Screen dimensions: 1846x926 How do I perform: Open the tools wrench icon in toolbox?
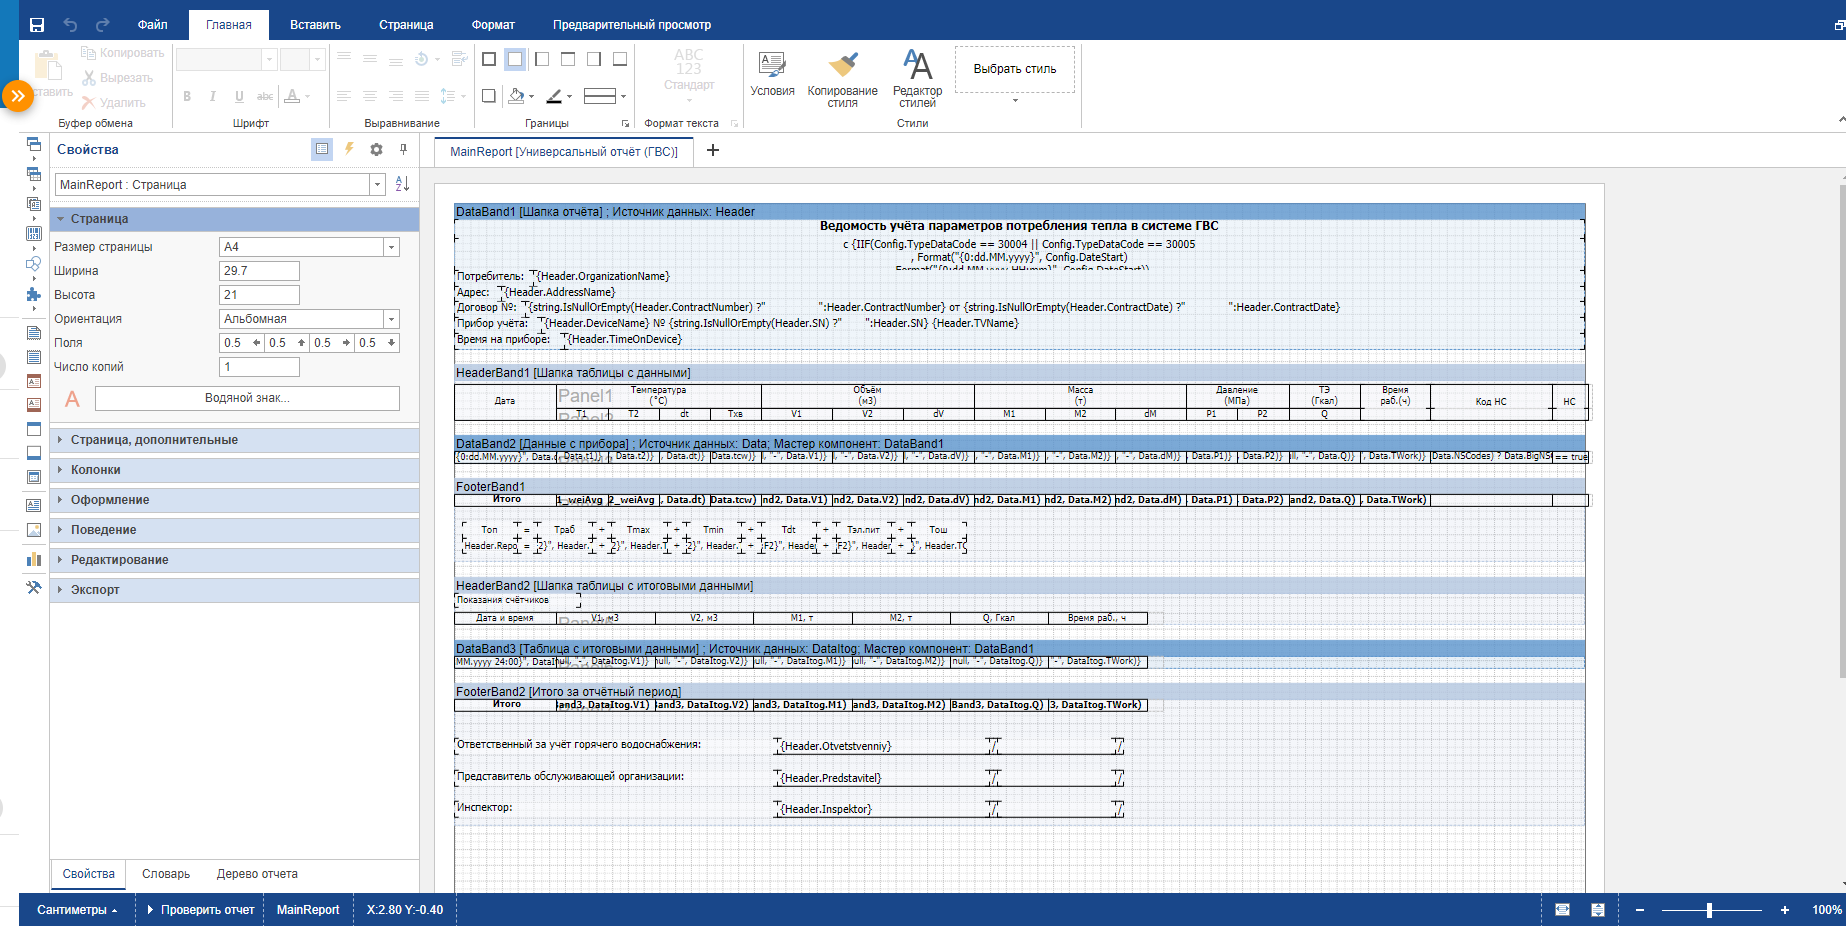[33, 588]
